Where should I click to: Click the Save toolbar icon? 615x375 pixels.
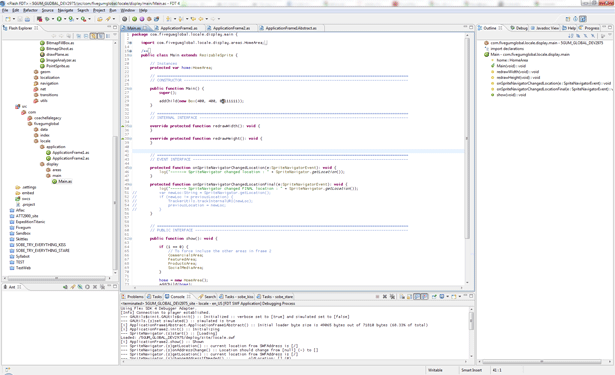20,19
